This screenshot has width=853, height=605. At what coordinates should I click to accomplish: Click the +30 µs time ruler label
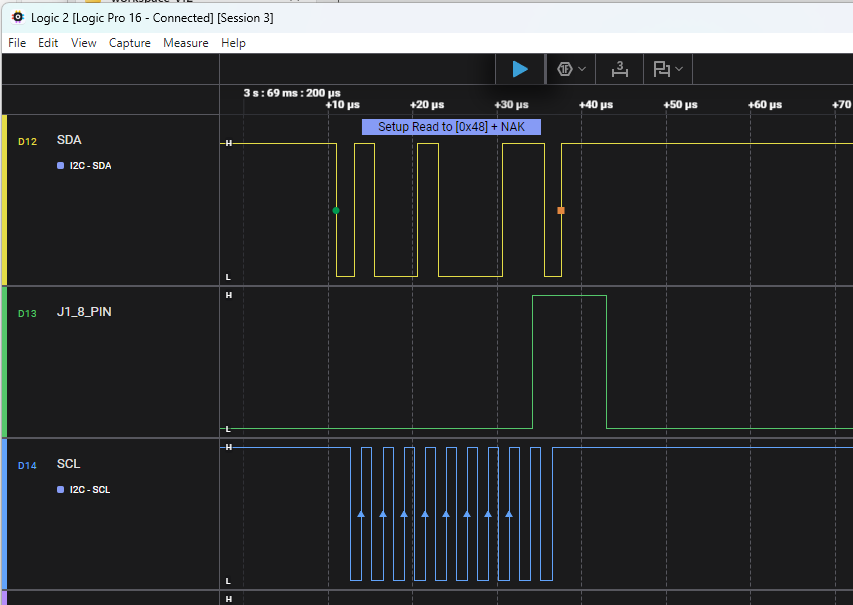tap(511, 104)
